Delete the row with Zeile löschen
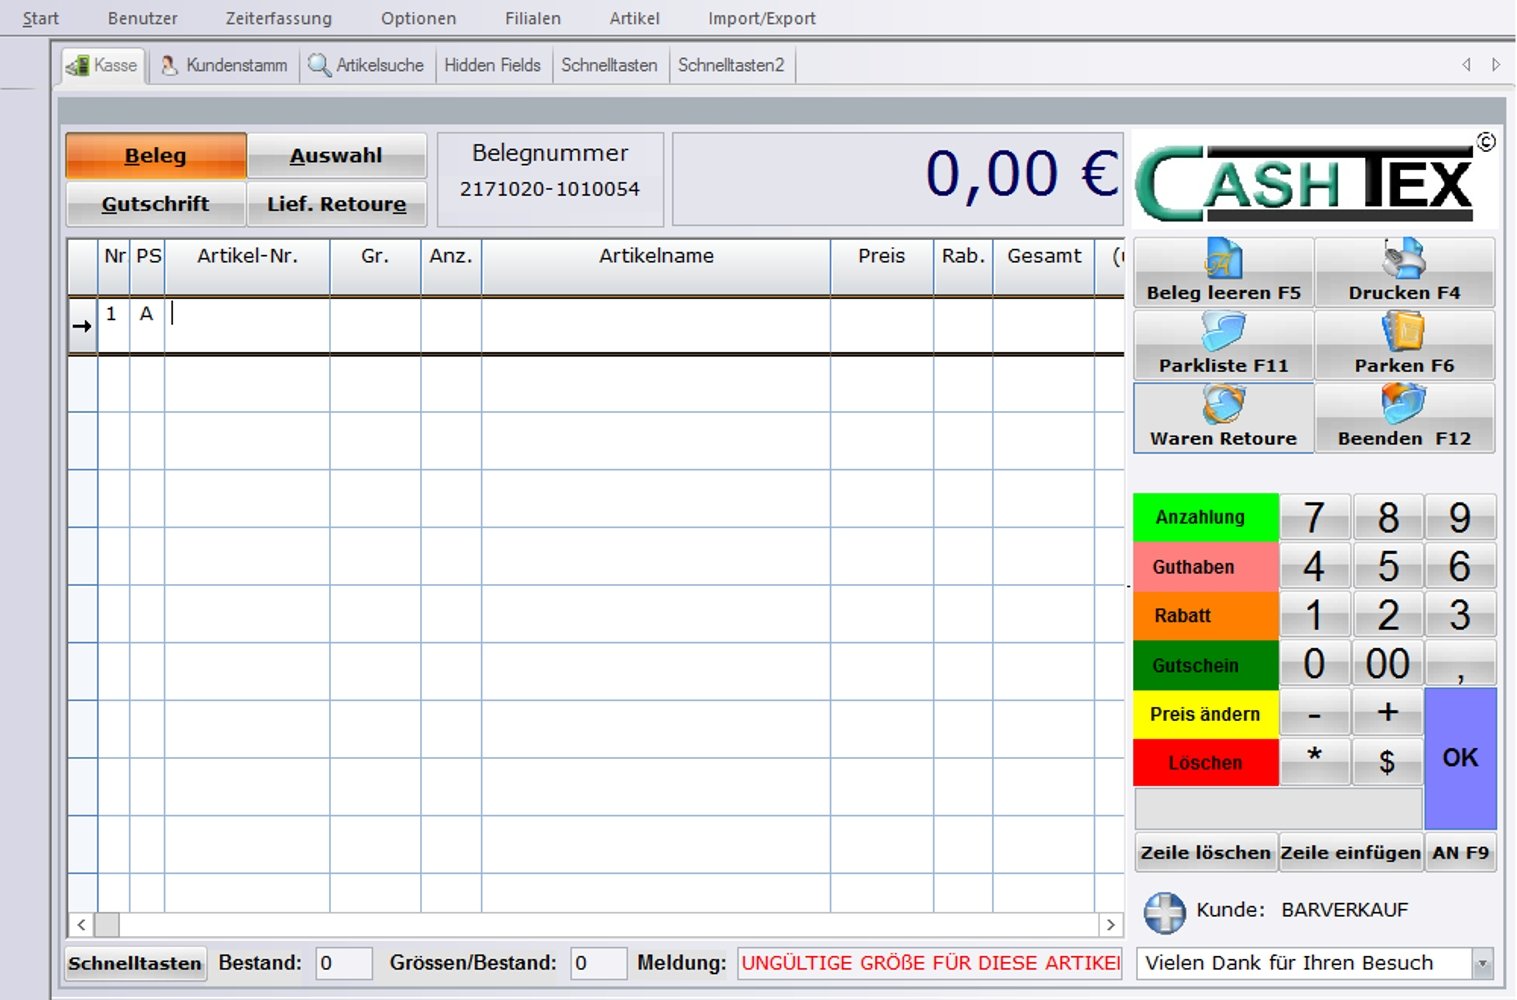 pos(1206,853)
